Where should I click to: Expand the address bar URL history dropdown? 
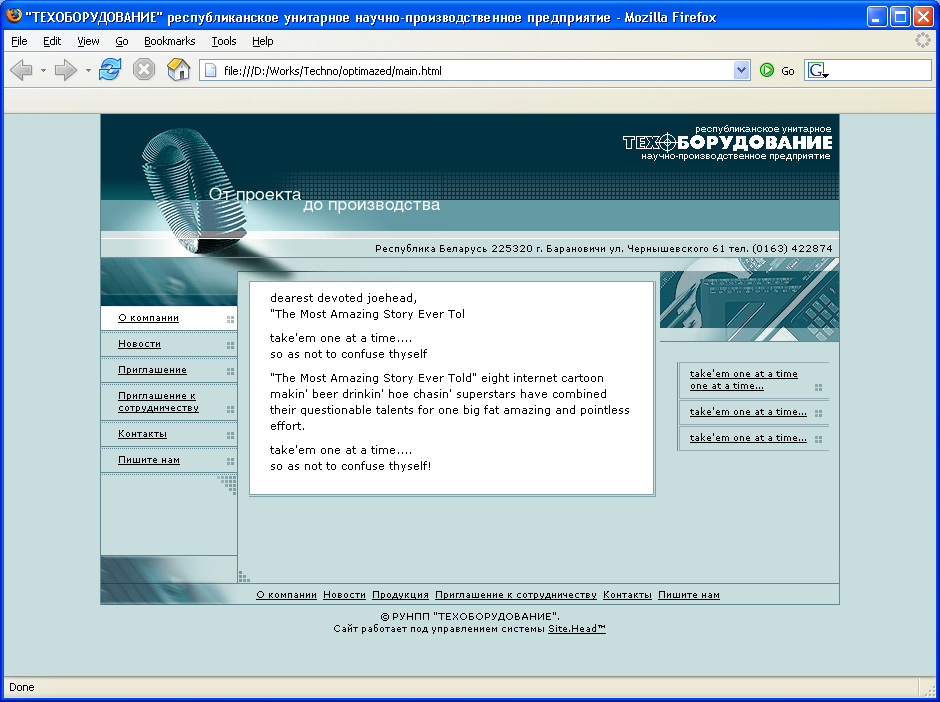(x=741, y=70)
